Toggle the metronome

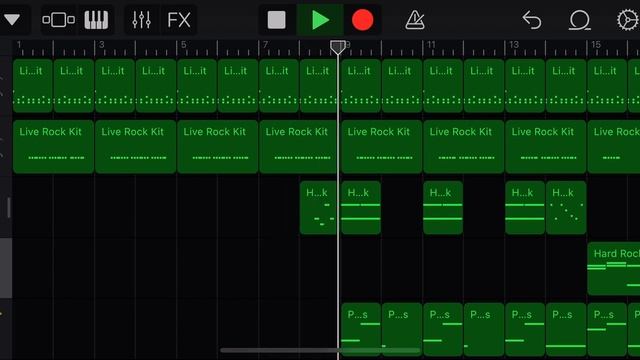(415, 20)
